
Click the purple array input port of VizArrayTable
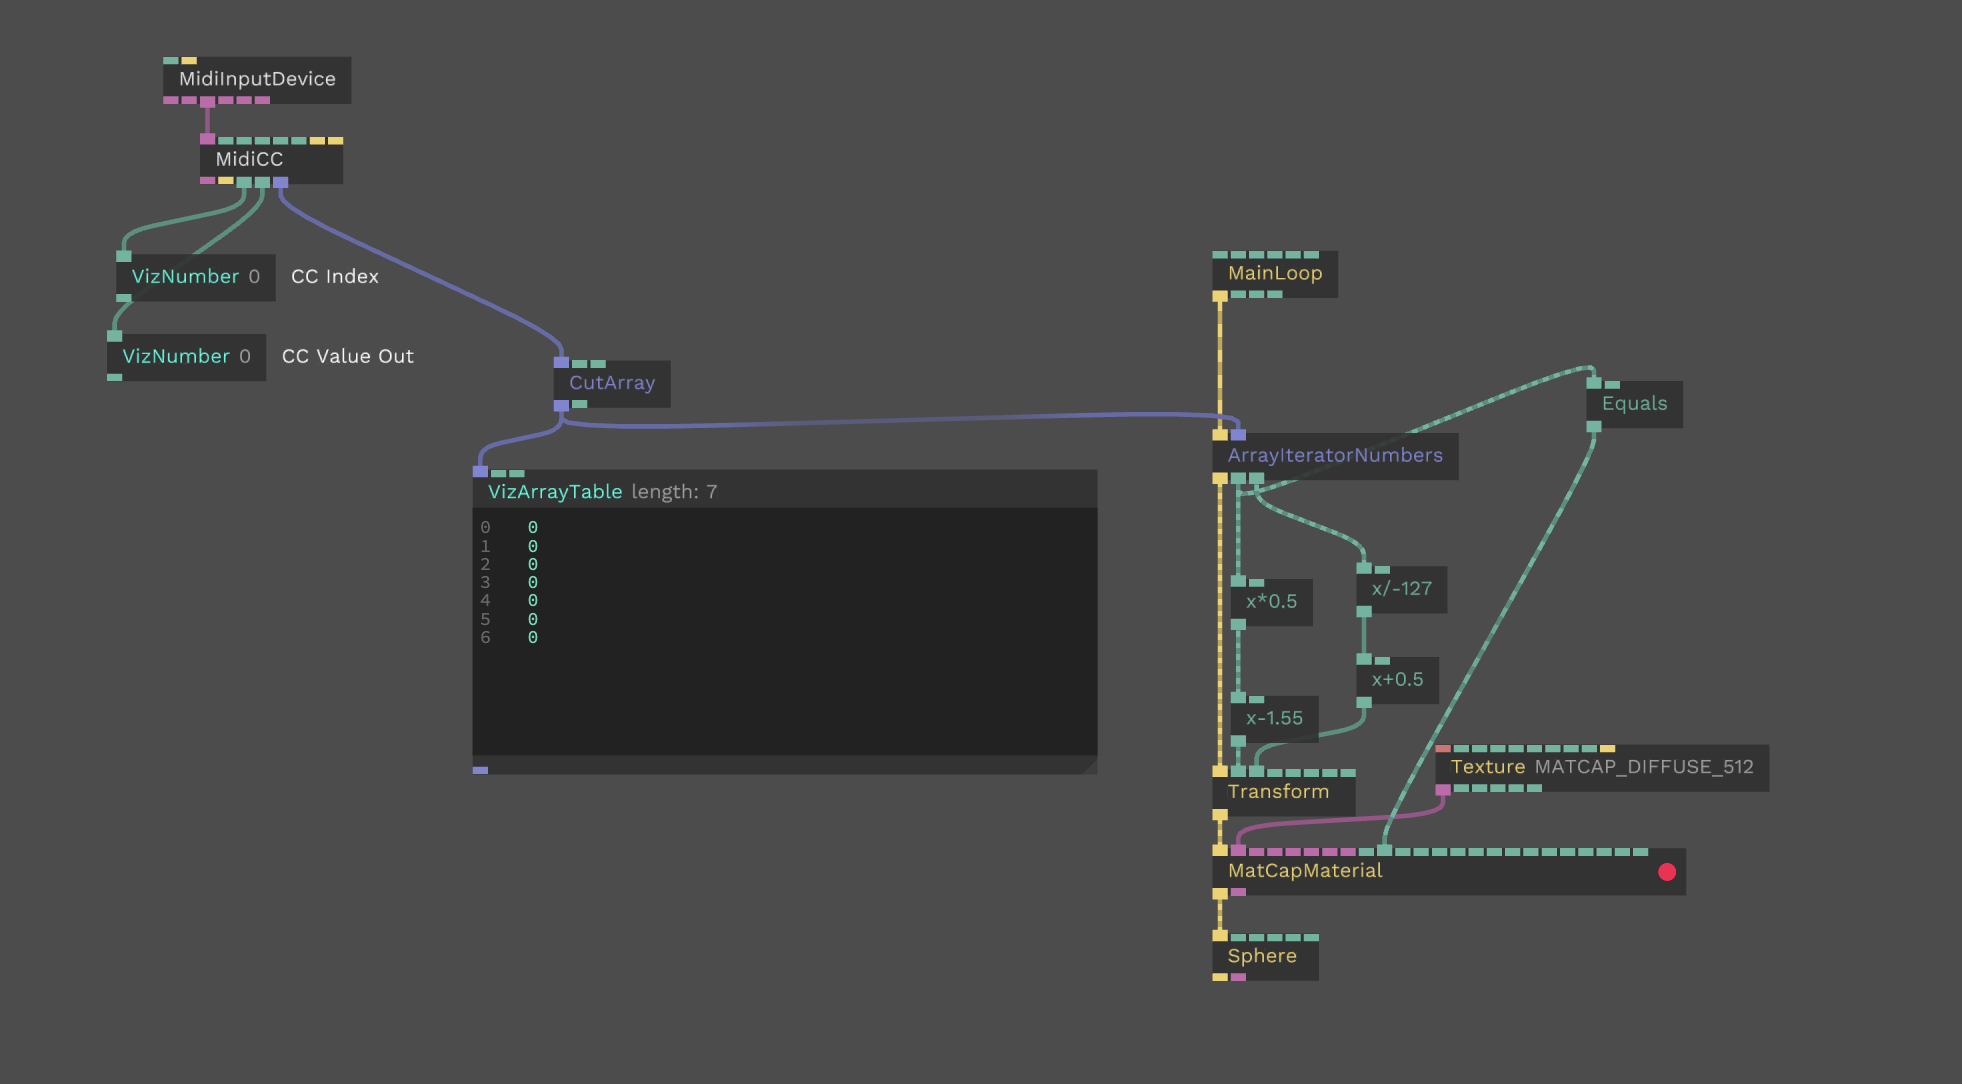click(481, 473)
